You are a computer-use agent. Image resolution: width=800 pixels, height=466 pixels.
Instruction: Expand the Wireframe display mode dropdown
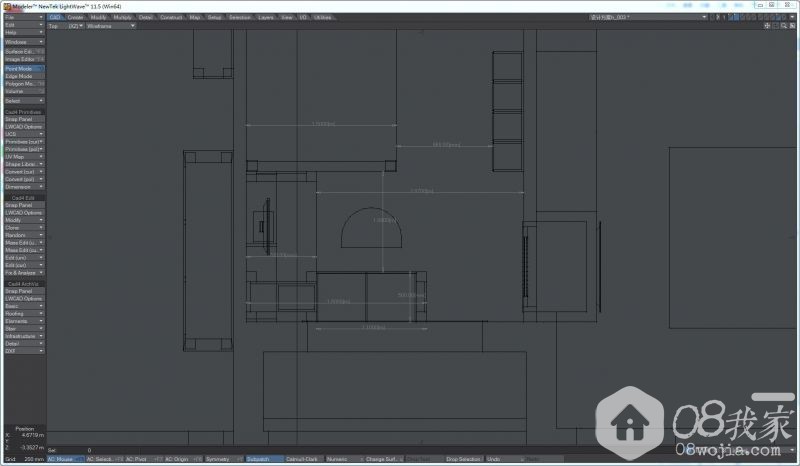110,26
